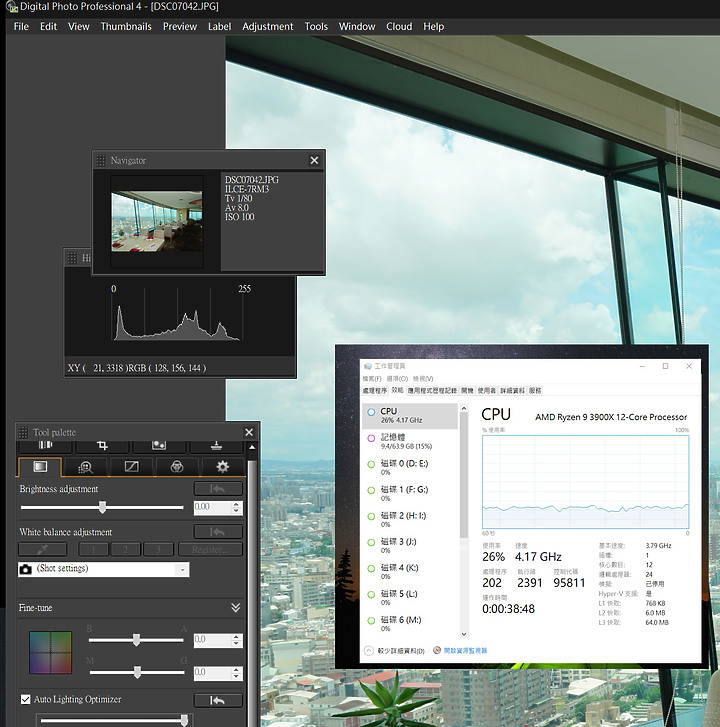Viewport: 720px width, 727px height.
Task: Select Disk 1 (F: G:) in Task Manager
Action: click(x=409, y=493)
